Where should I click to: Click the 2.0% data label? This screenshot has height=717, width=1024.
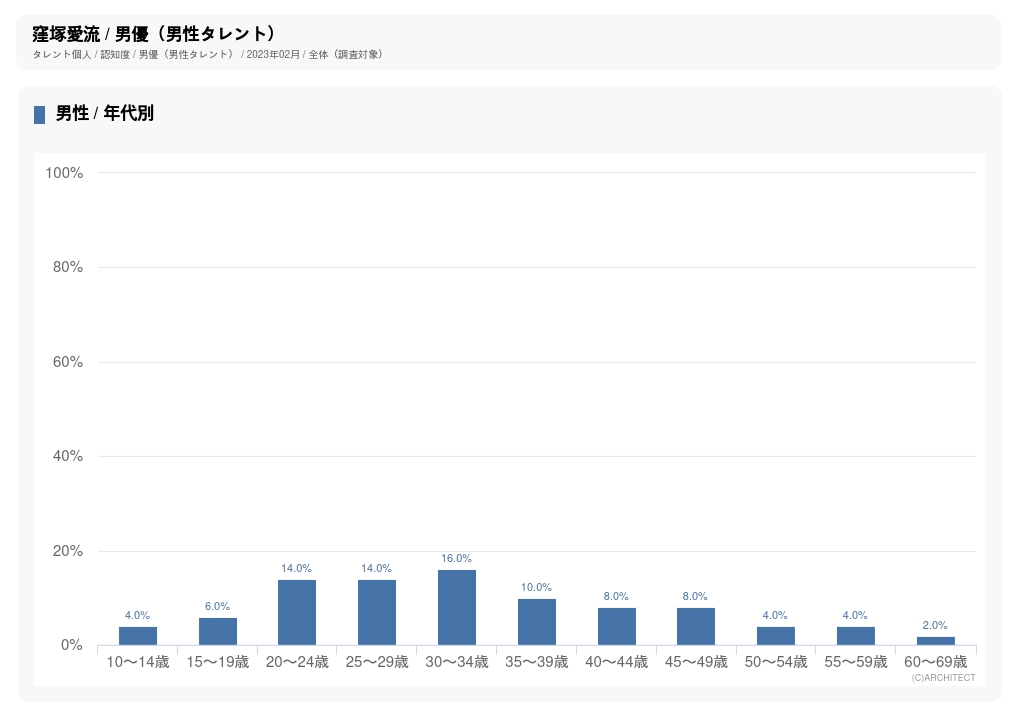point(935,626)
